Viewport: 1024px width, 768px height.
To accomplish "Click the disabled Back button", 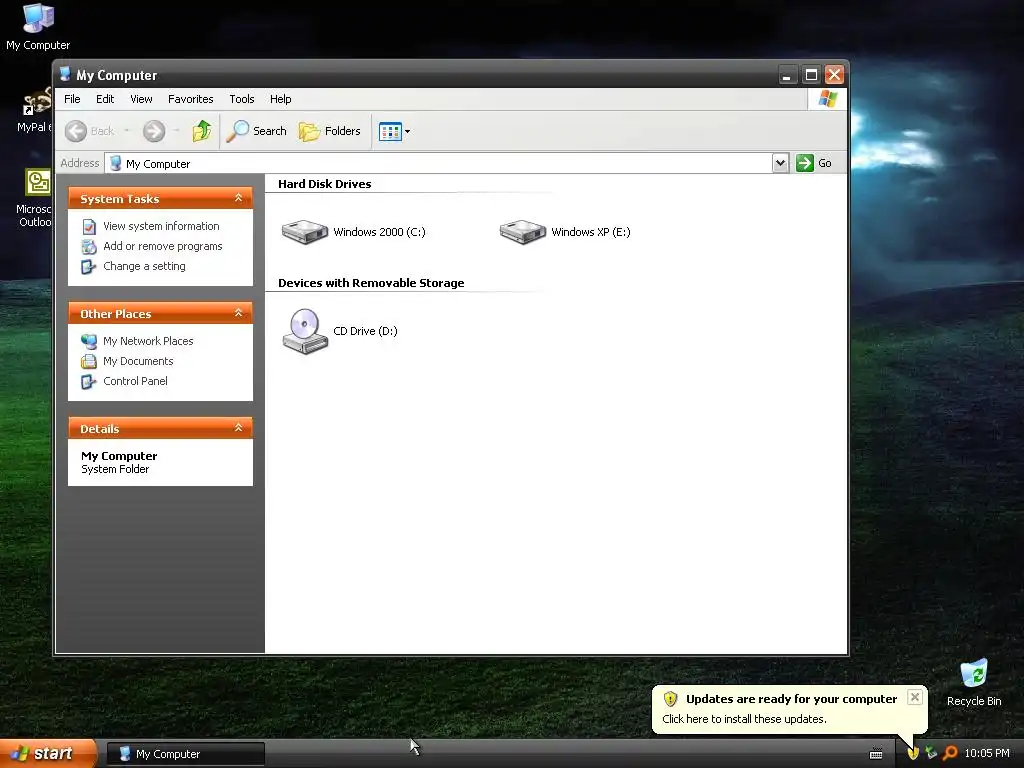I will coord(90,131).
